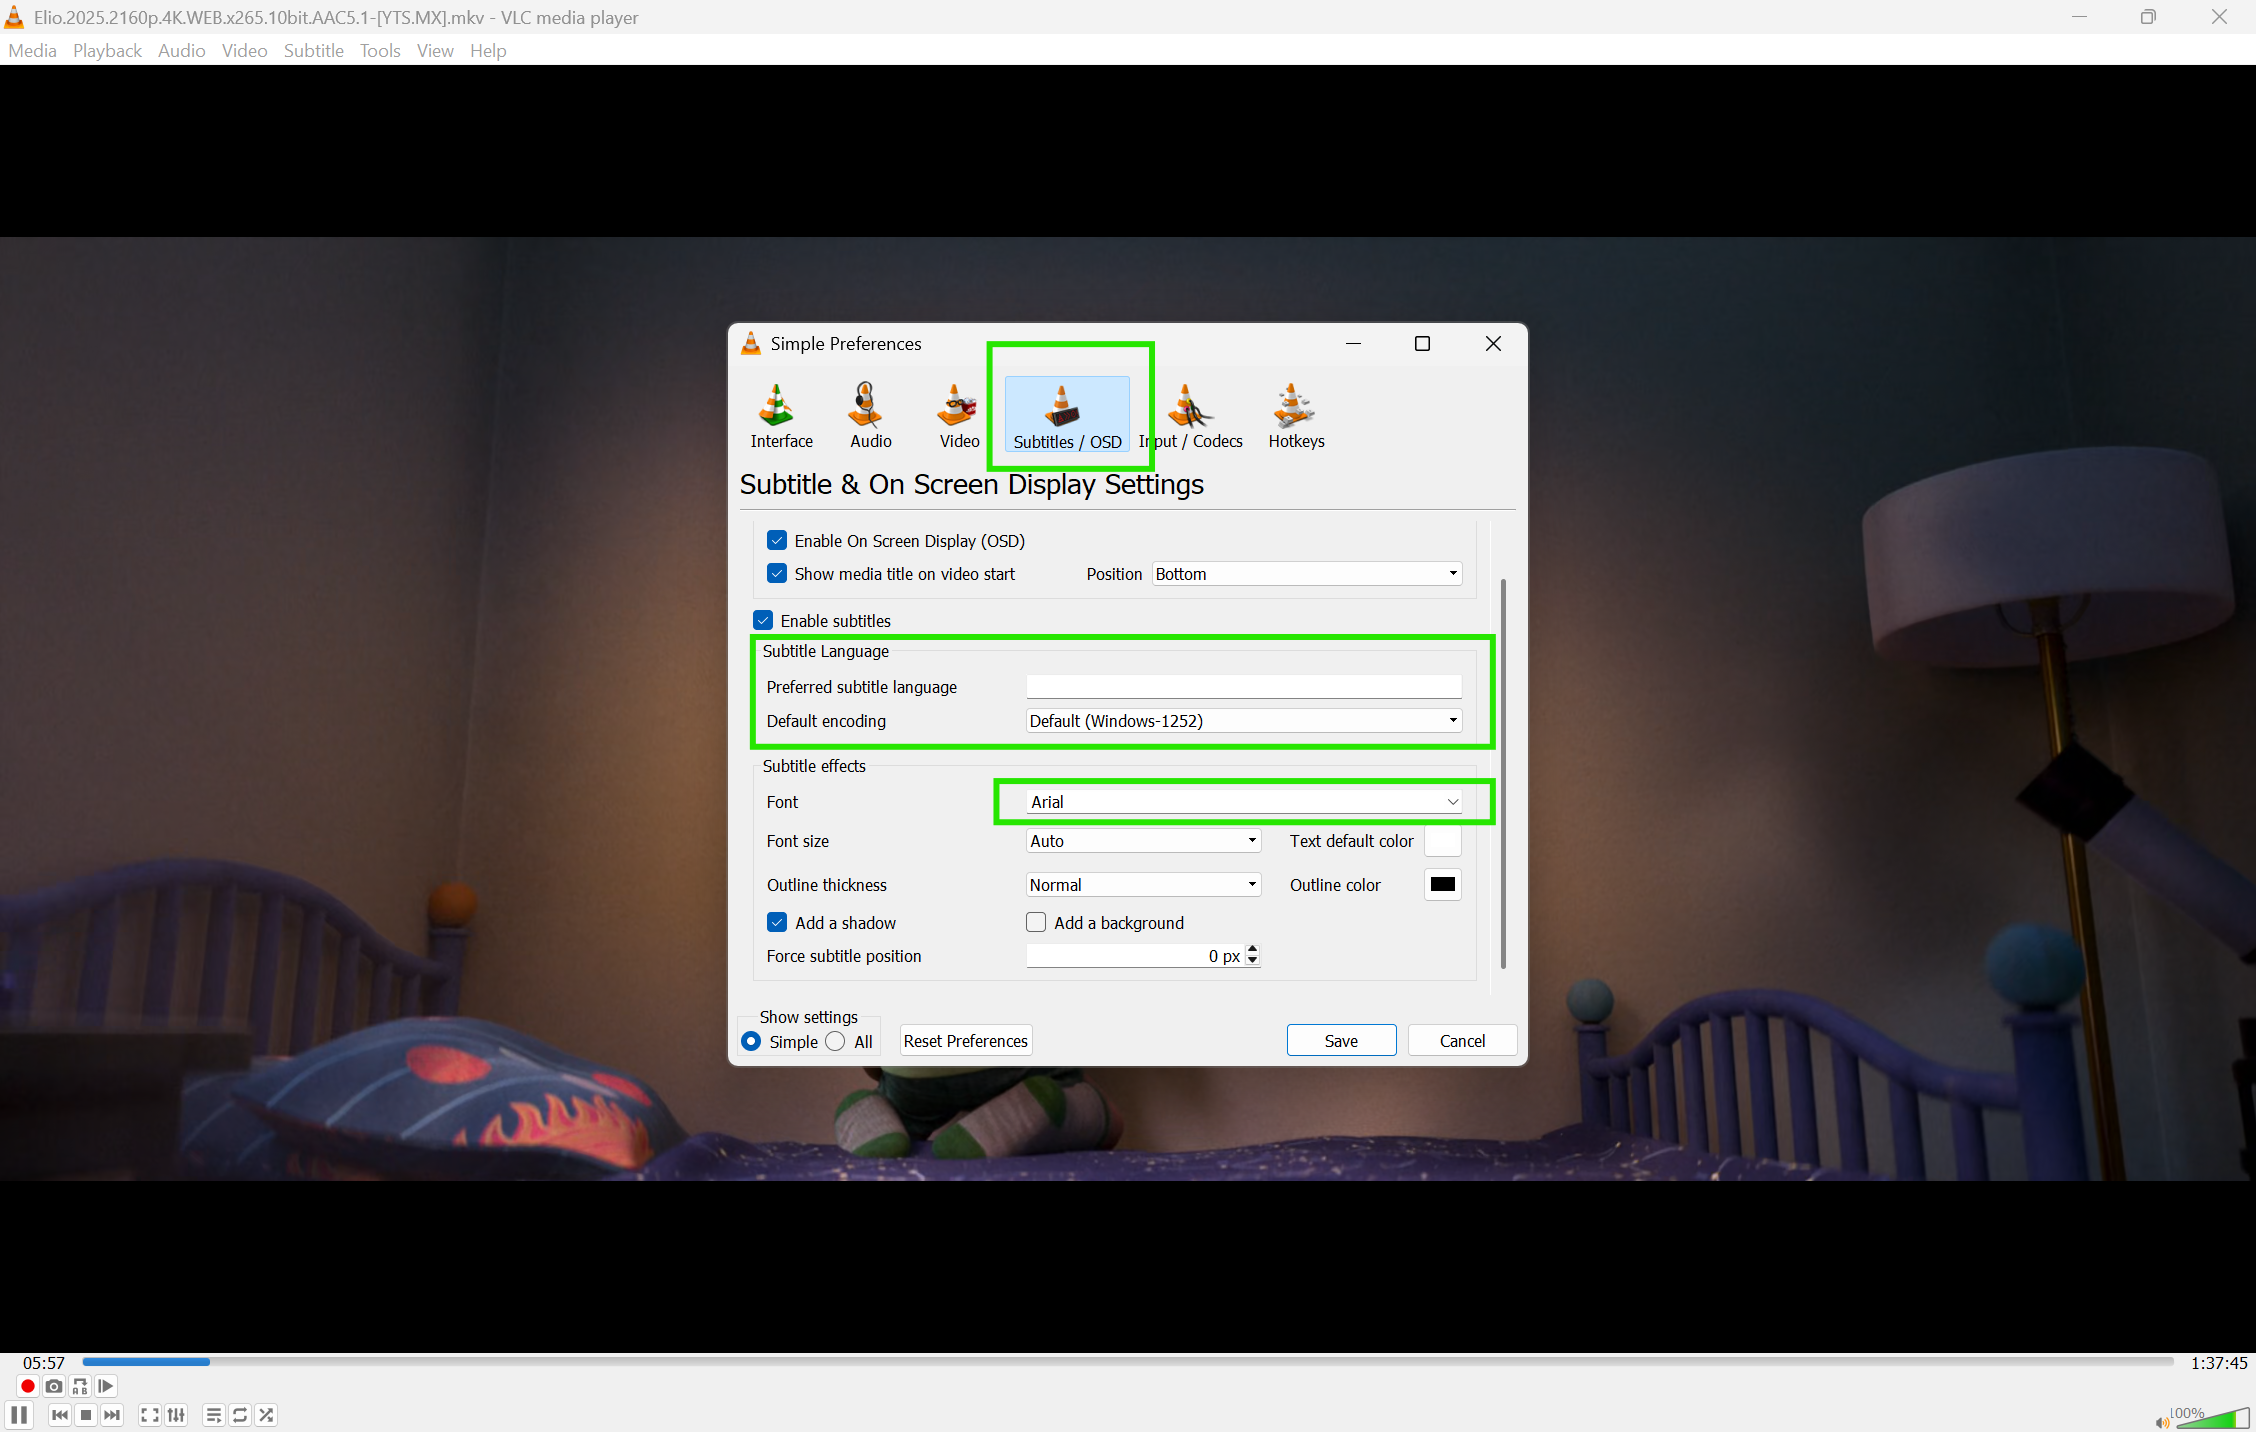The width and height of the screenshot is (2256, 1432).
Task: Check the Add a background box
Action: coord(1036,923)
